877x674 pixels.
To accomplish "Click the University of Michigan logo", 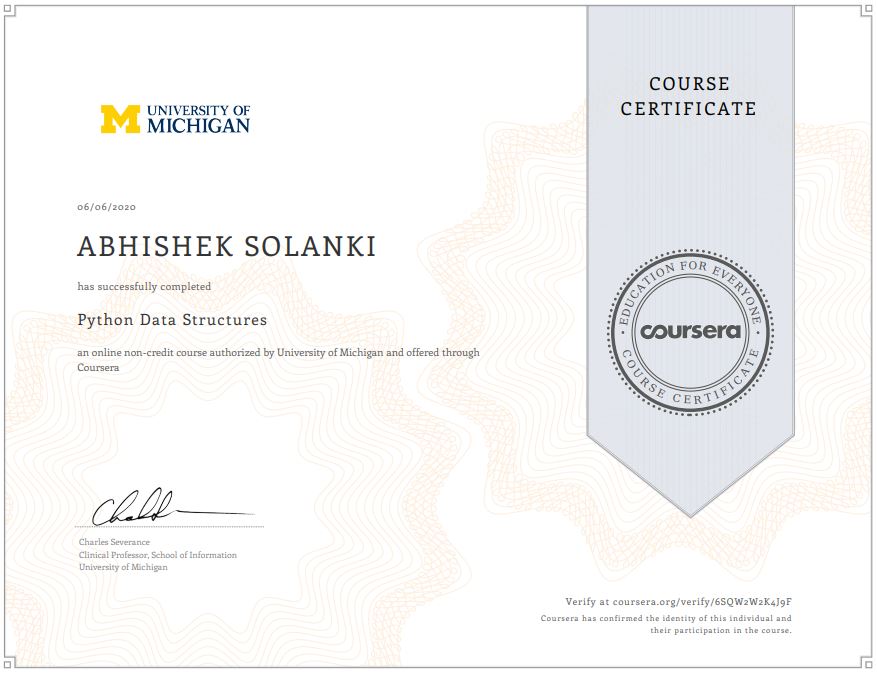I will click(x=175, y=119).
